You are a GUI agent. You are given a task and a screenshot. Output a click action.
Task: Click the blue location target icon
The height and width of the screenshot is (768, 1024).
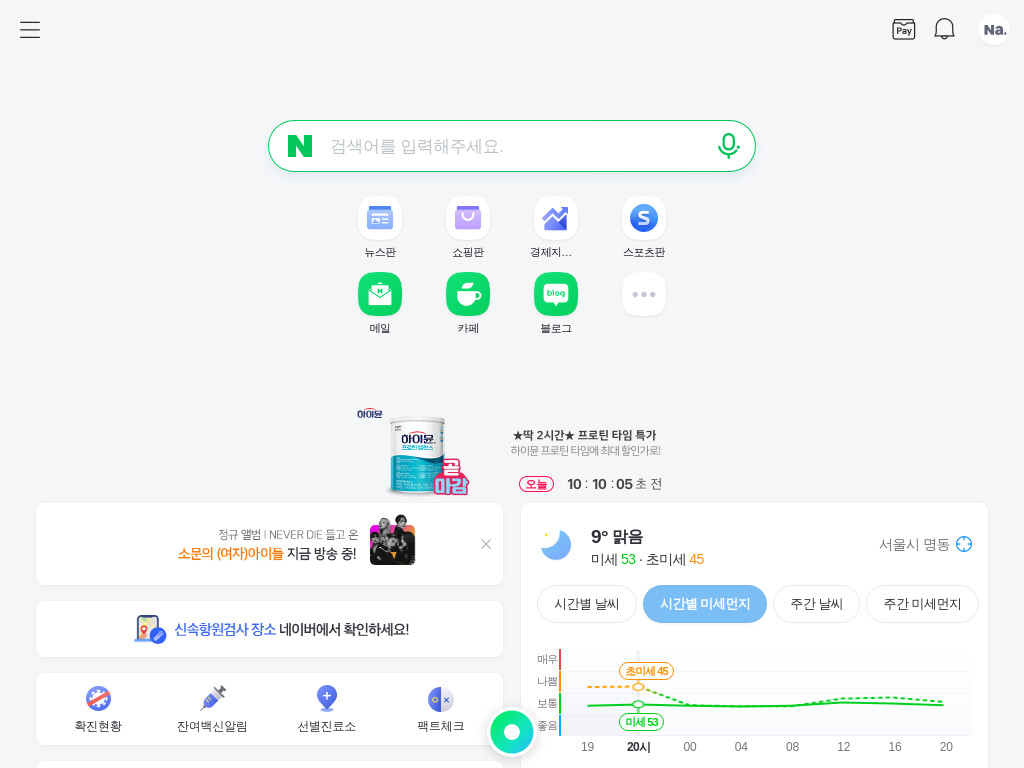click(964, 544)
